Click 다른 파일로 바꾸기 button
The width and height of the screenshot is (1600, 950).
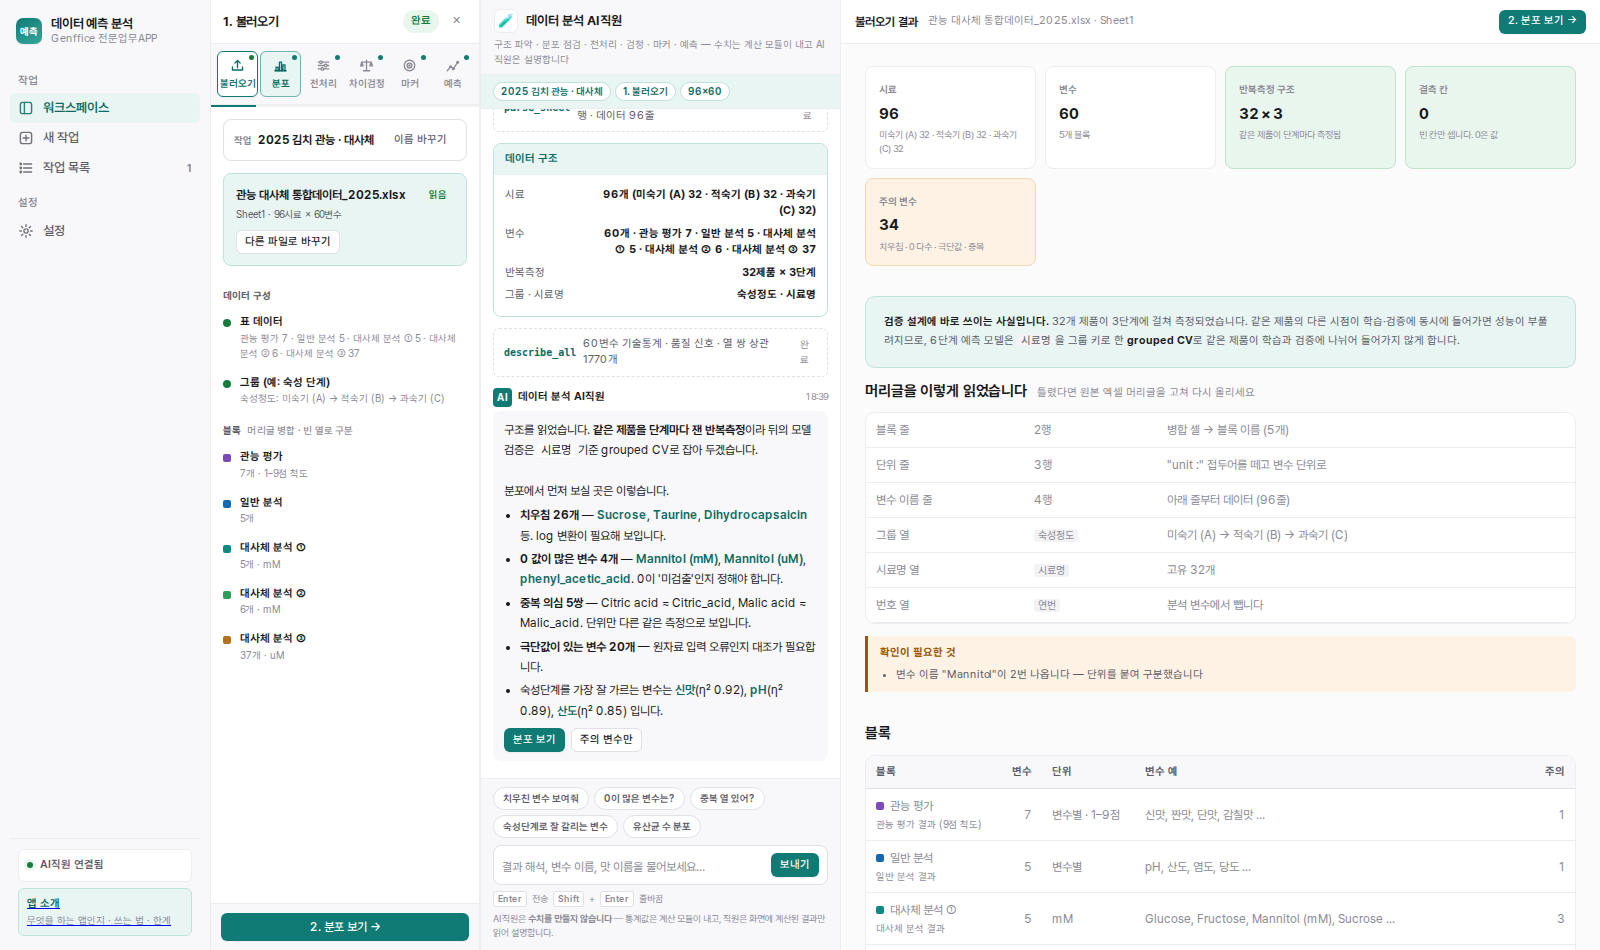pyautogui.click(x=288, y=241)
